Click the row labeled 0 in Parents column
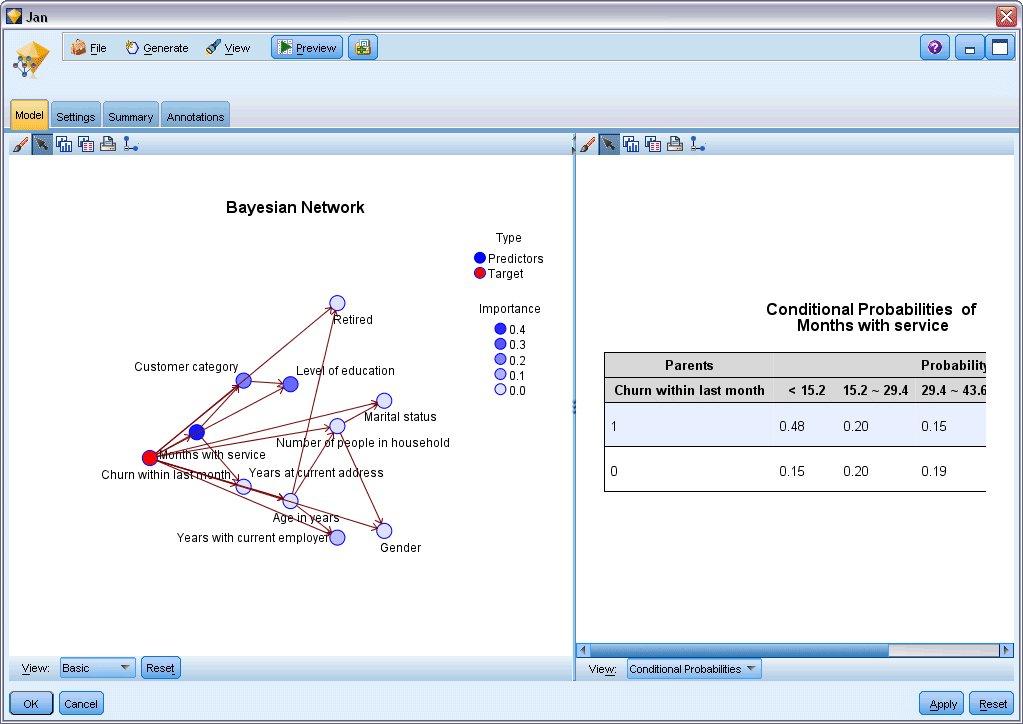 coord(614,471)
